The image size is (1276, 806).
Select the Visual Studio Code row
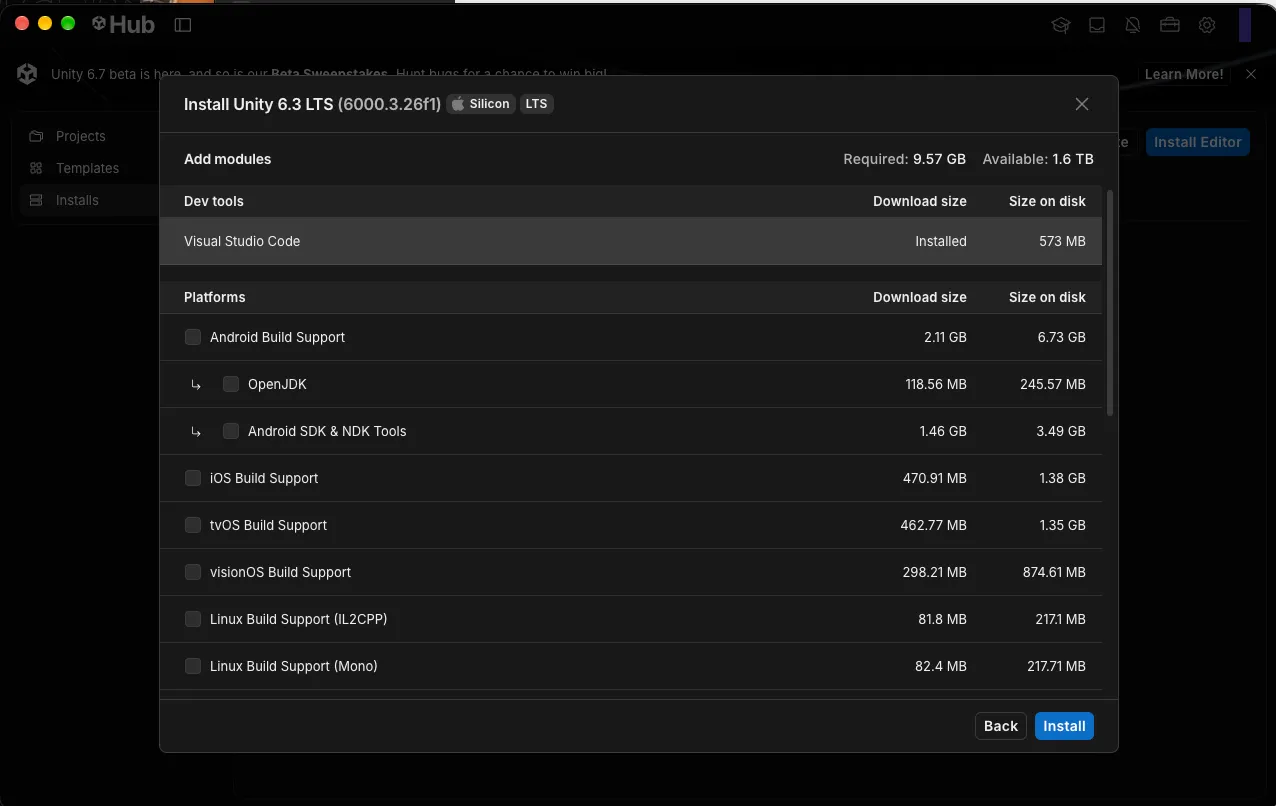pyautogui.click(x=631, y=241)
